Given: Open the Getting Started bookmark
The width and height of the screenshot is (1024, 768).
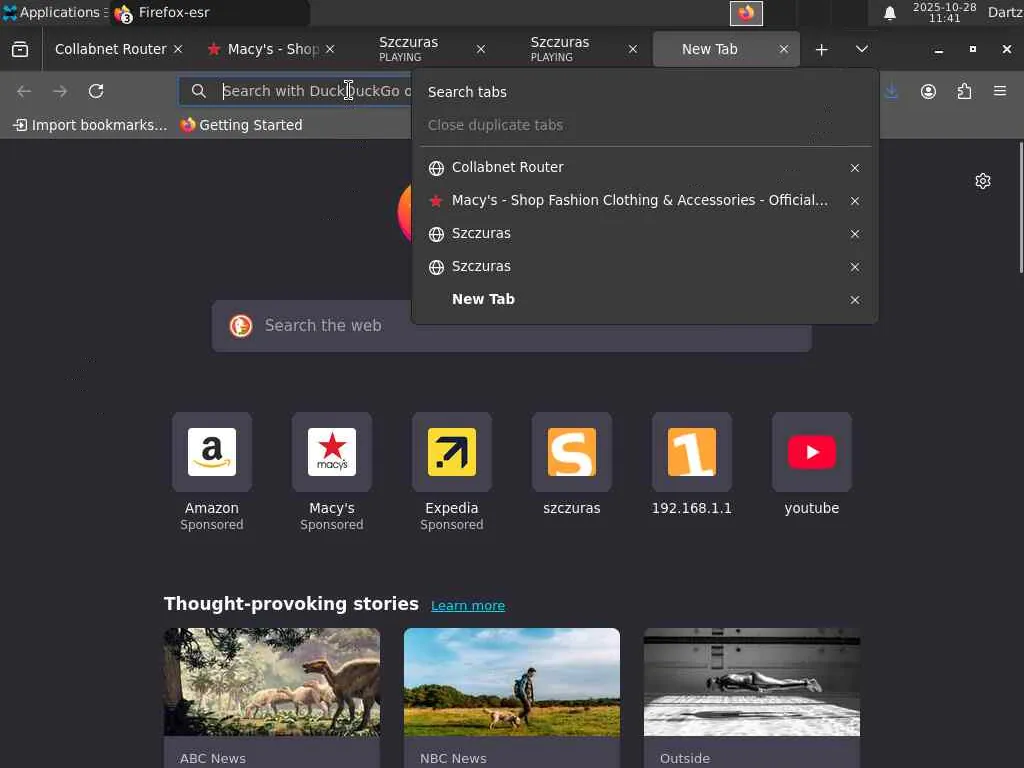Looking at the screenshot, I should tap(242, 125).
